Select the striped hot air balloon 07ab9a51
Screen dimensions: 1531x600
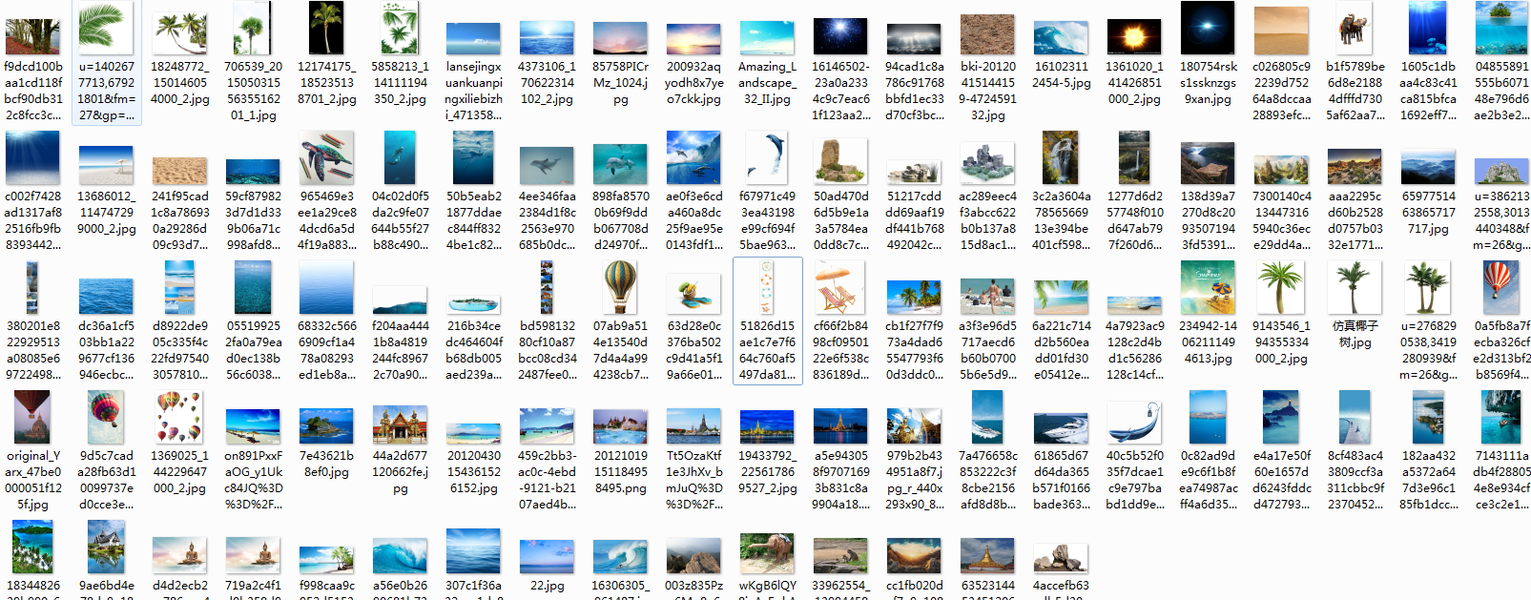point(620,287)
